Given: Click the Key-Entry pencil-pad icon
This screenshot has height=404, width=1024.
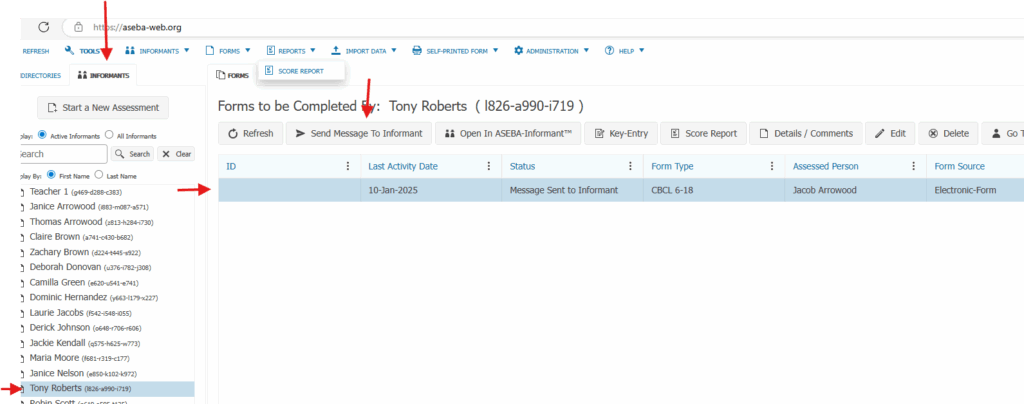Looking at the screenshot, I should [x=599, y=133].
